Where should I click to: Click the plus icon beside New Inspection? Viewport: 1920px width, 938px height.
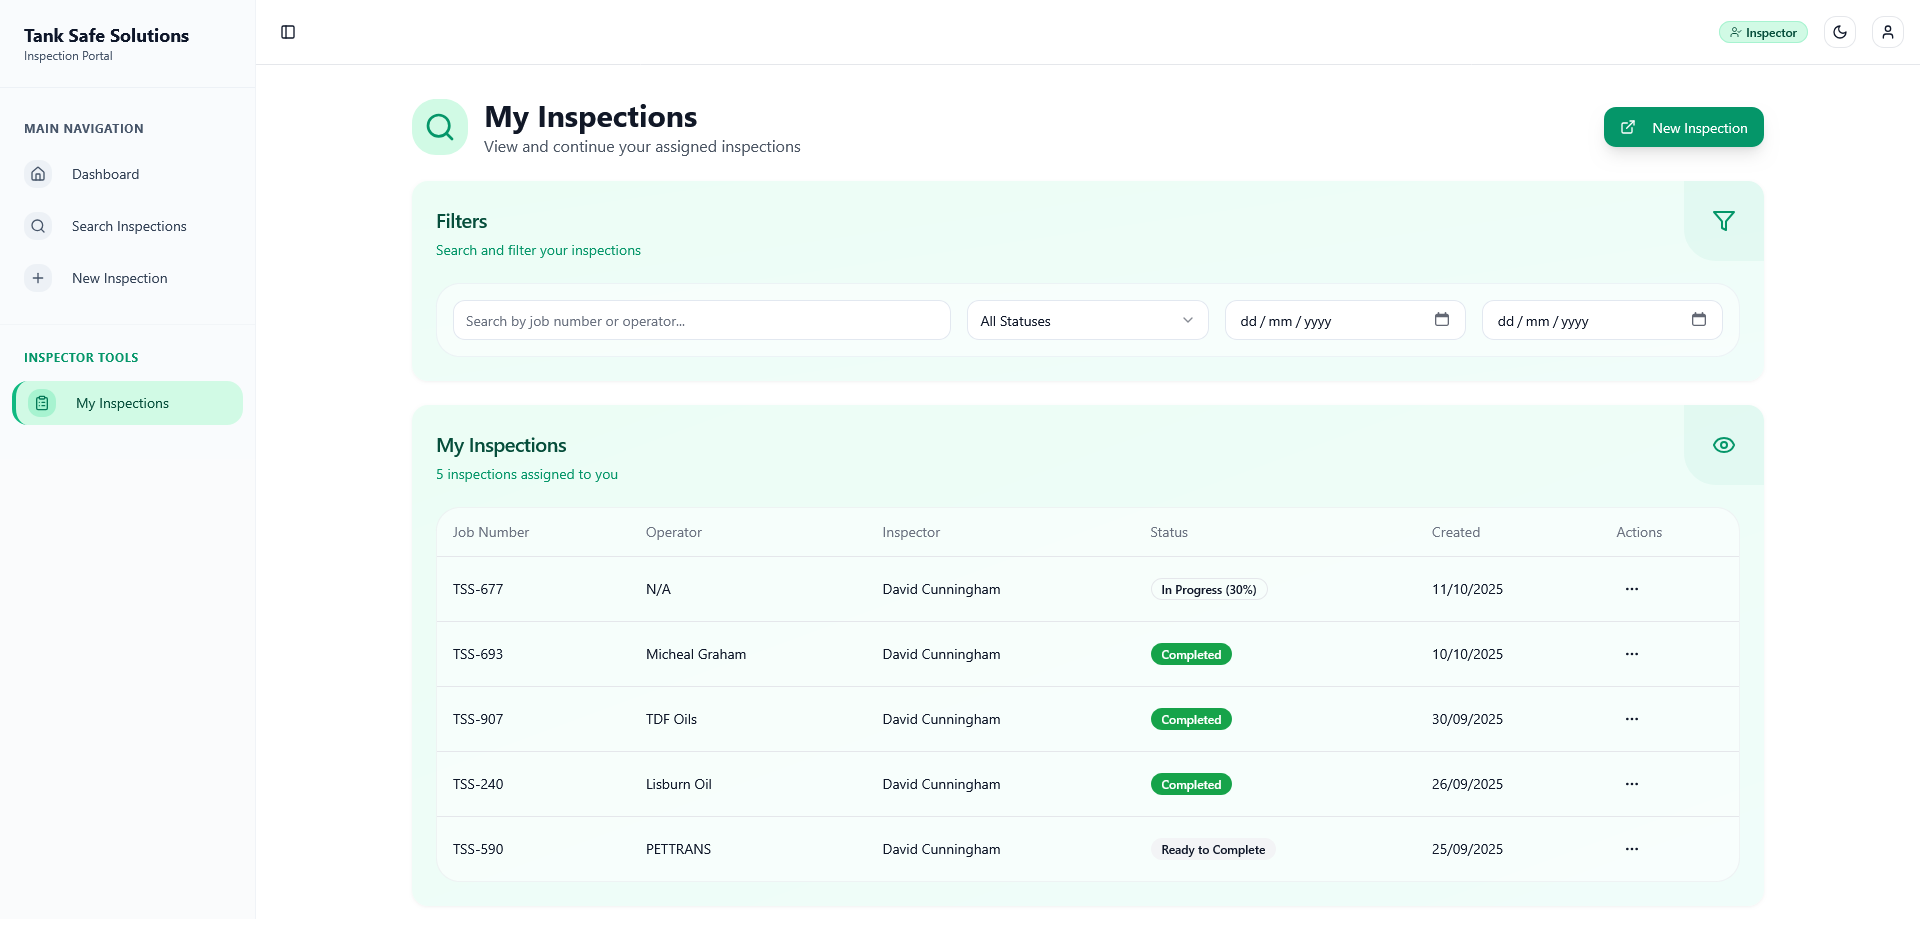[x=38, y=278]
